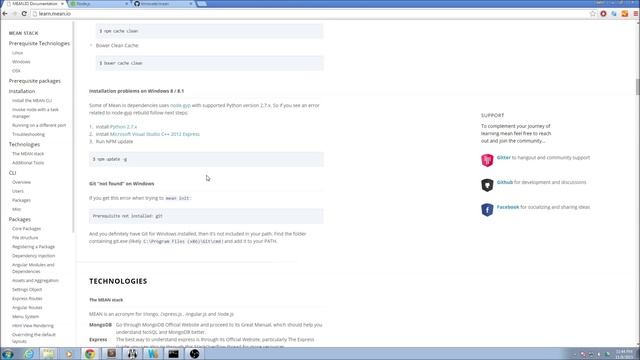Go to Assets and Aggregation in the sidebar
This screenshot has height=360, width=640.
point(36,281)
